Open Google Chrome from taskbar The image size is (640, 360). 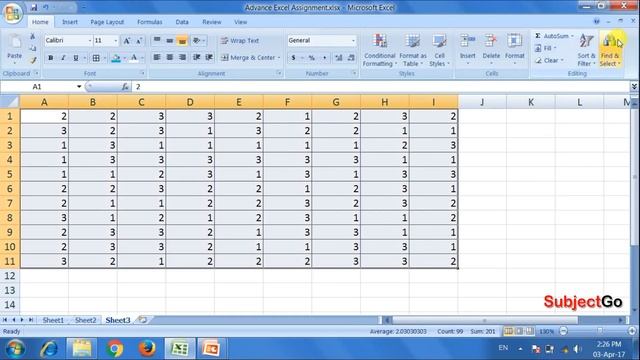(x=115, y=349)
